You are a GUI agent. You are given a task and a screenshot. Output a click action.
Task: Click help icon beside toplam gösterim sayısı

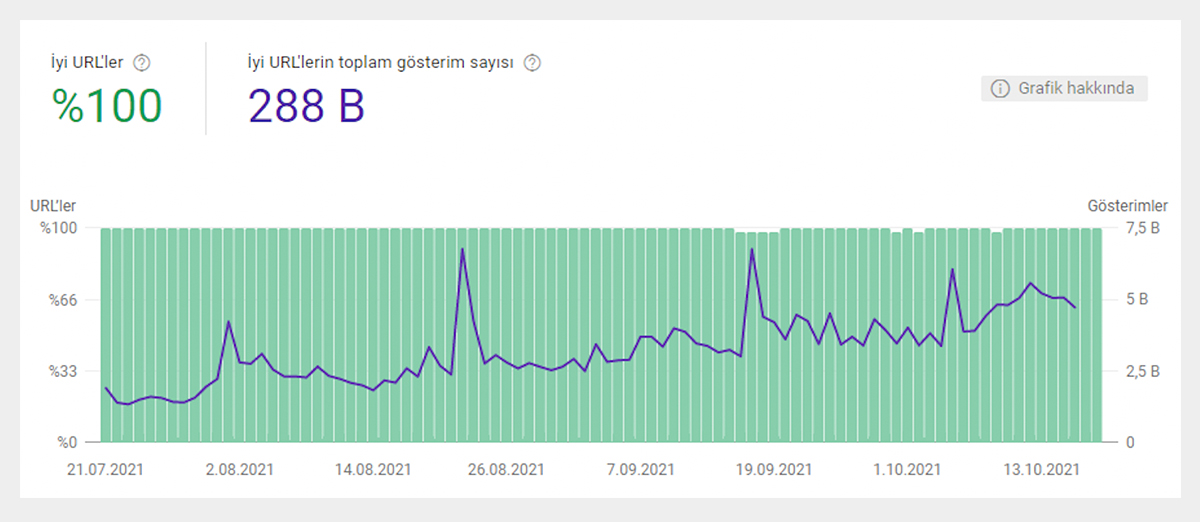(x=533, y=63)
